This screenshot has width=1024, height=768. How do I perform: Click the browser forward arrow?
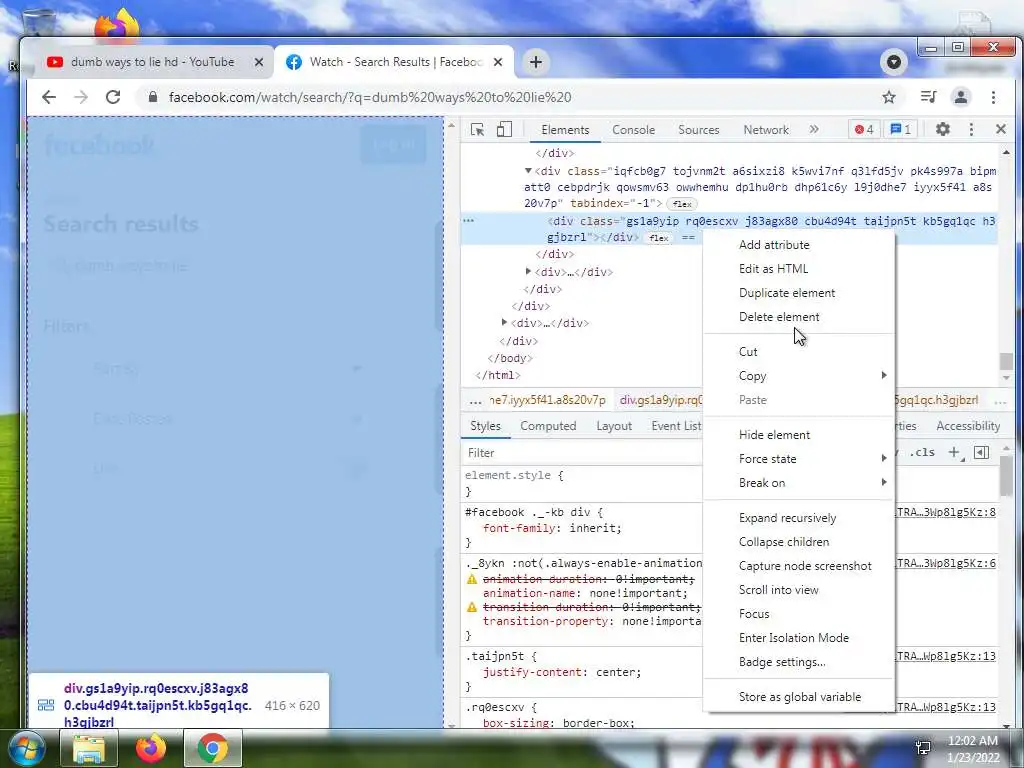[81, 97]
